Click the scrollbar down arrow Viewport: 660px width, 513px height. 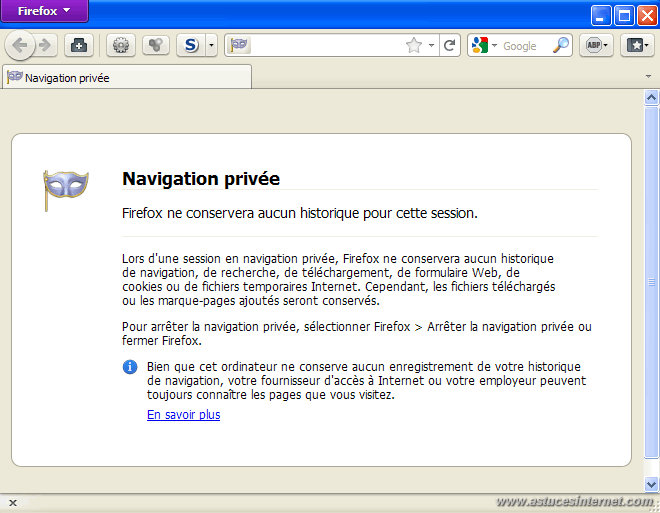(651, 484)
